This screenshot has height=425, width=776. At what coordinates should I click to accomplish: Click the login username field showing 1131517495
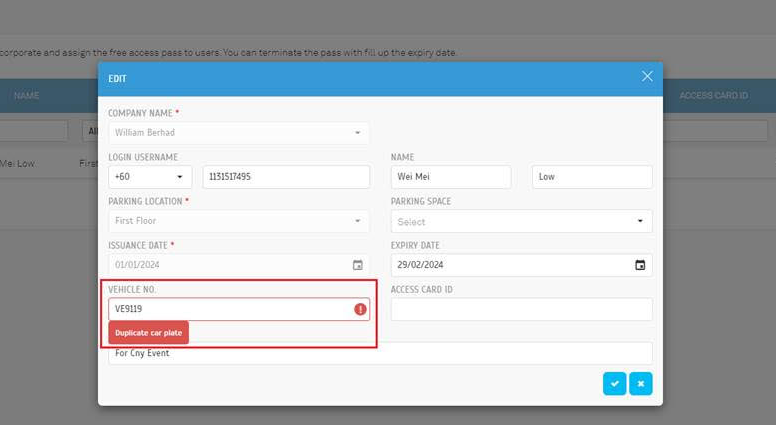pyautogui.click(x=286, y=177)
